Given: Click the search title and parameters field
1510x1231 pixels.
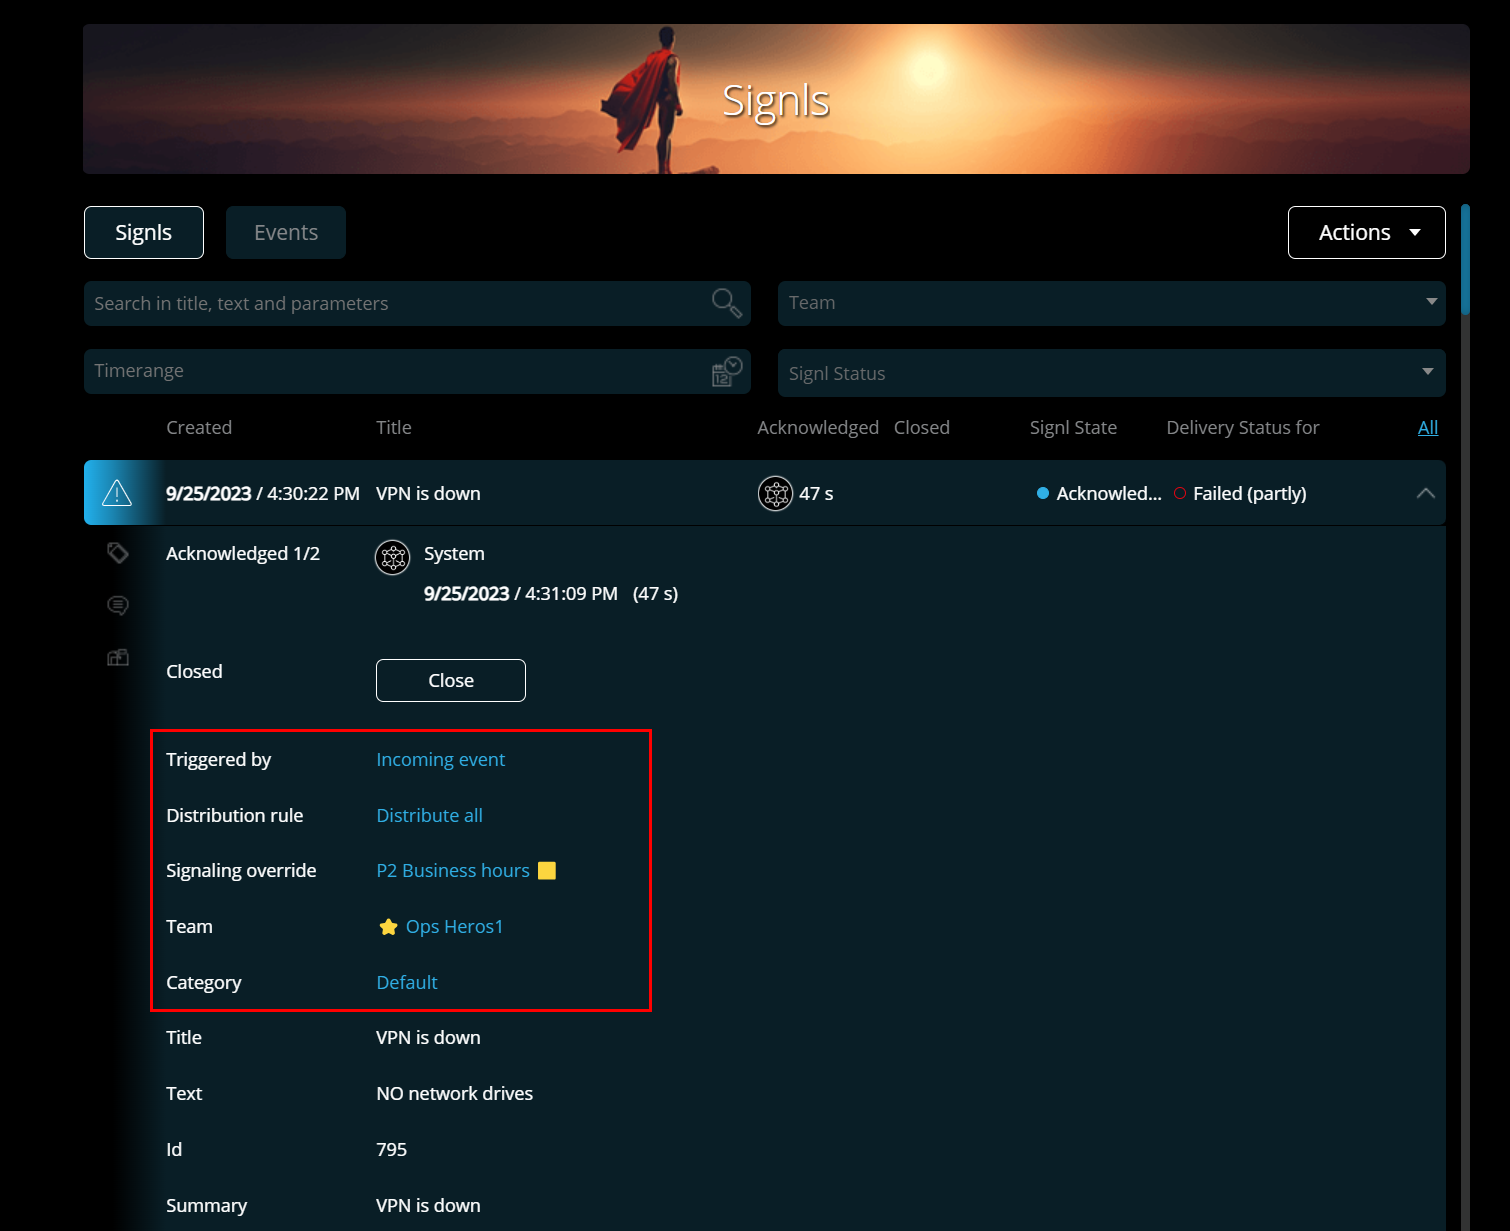Looking at the screenshot, I should tap(417, 303).
